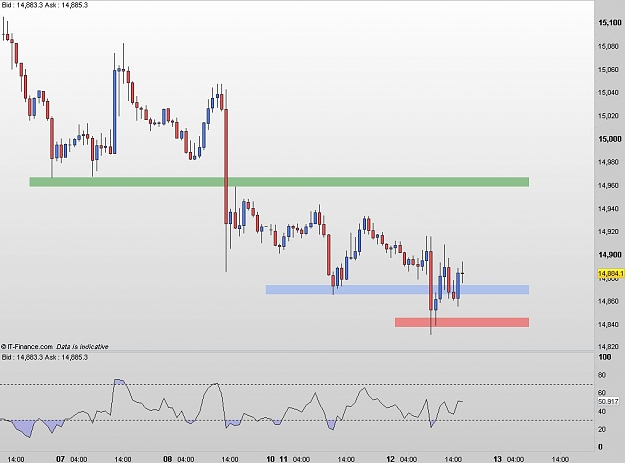Viewport: 625px width, 463px height.
Task: Click the 0 label on oscillator scale
Action: coord(601,447)
